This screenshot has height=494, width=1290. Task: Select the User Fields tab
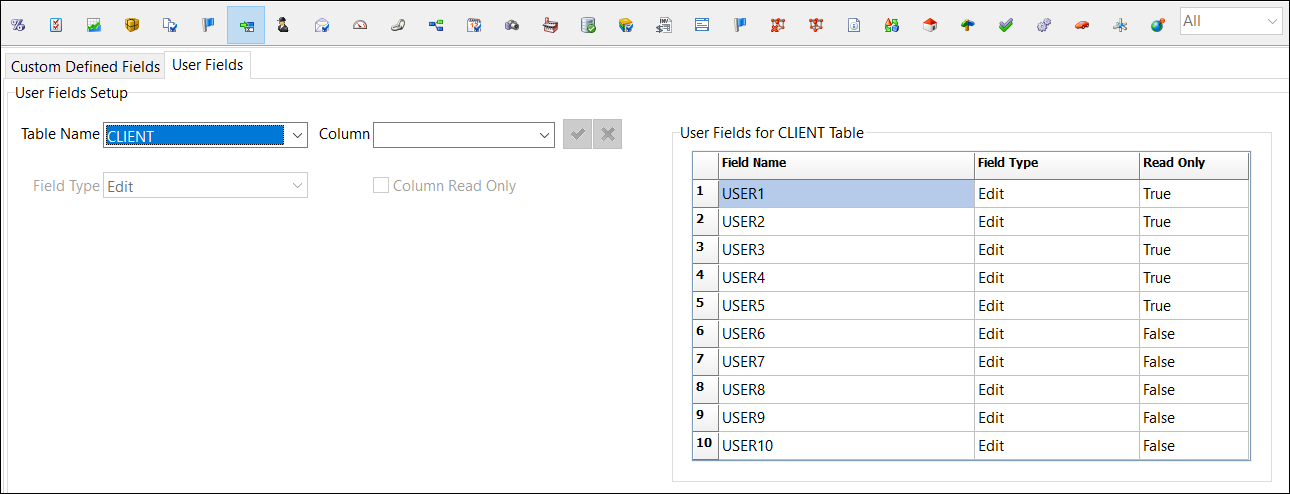(208, 65)
